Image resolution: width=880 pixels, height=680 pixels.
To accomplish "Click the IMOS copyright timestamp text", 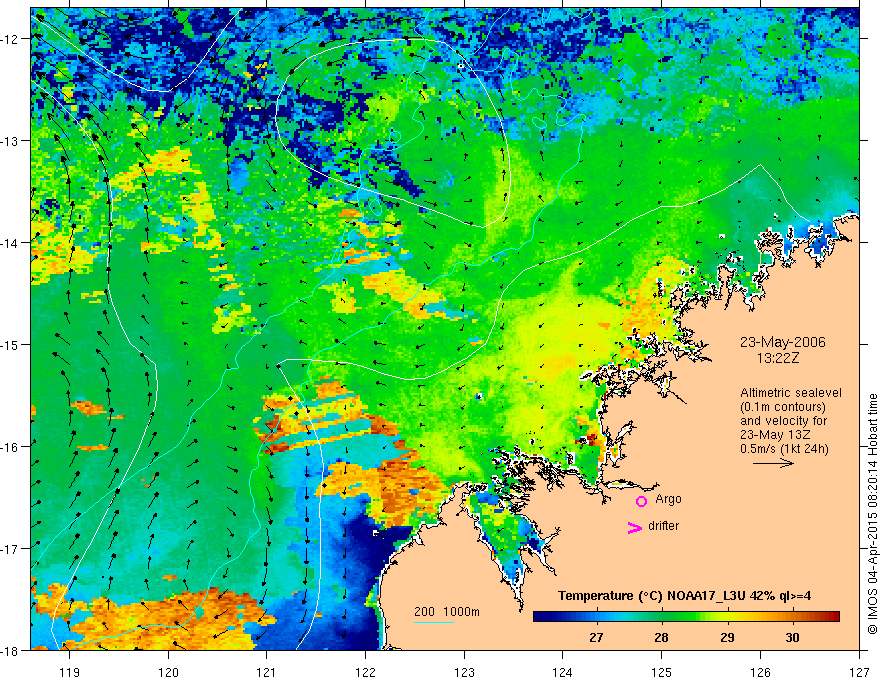I will click(872, 514).
